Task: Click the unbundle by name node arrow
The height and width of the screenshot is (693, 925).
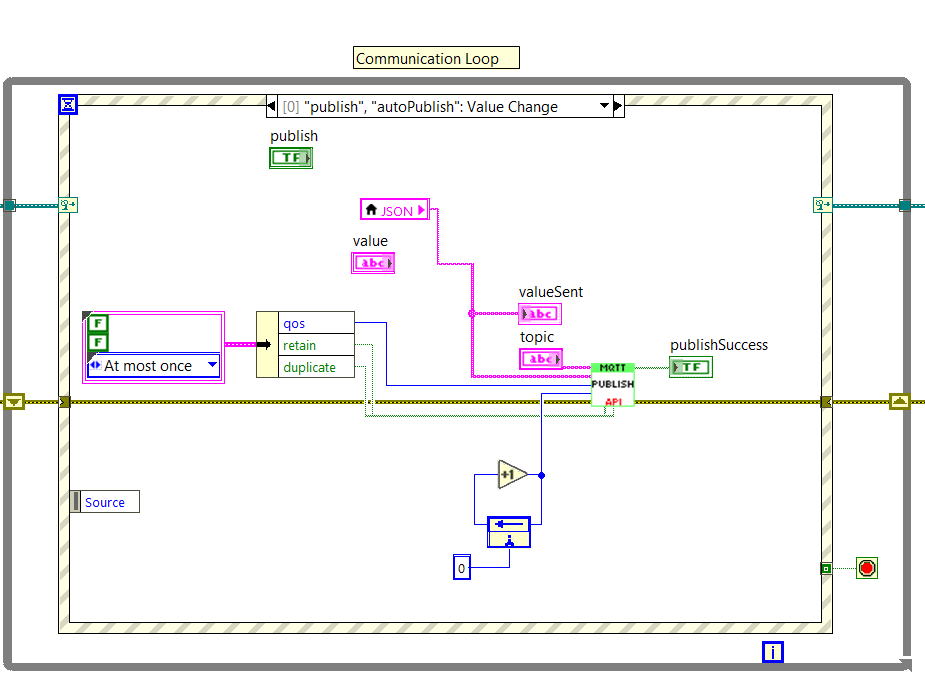Action: tap(267, 344)
